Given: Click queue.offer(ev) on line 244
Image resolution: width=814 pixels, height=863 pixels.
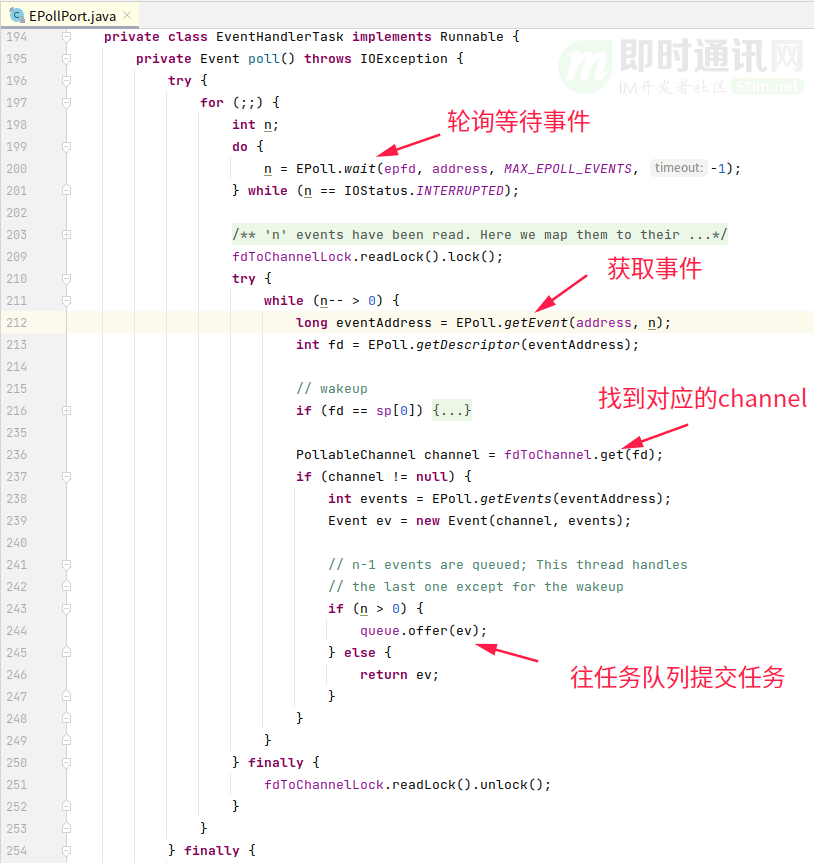Looking at the screenshot, I should [423, 631].
